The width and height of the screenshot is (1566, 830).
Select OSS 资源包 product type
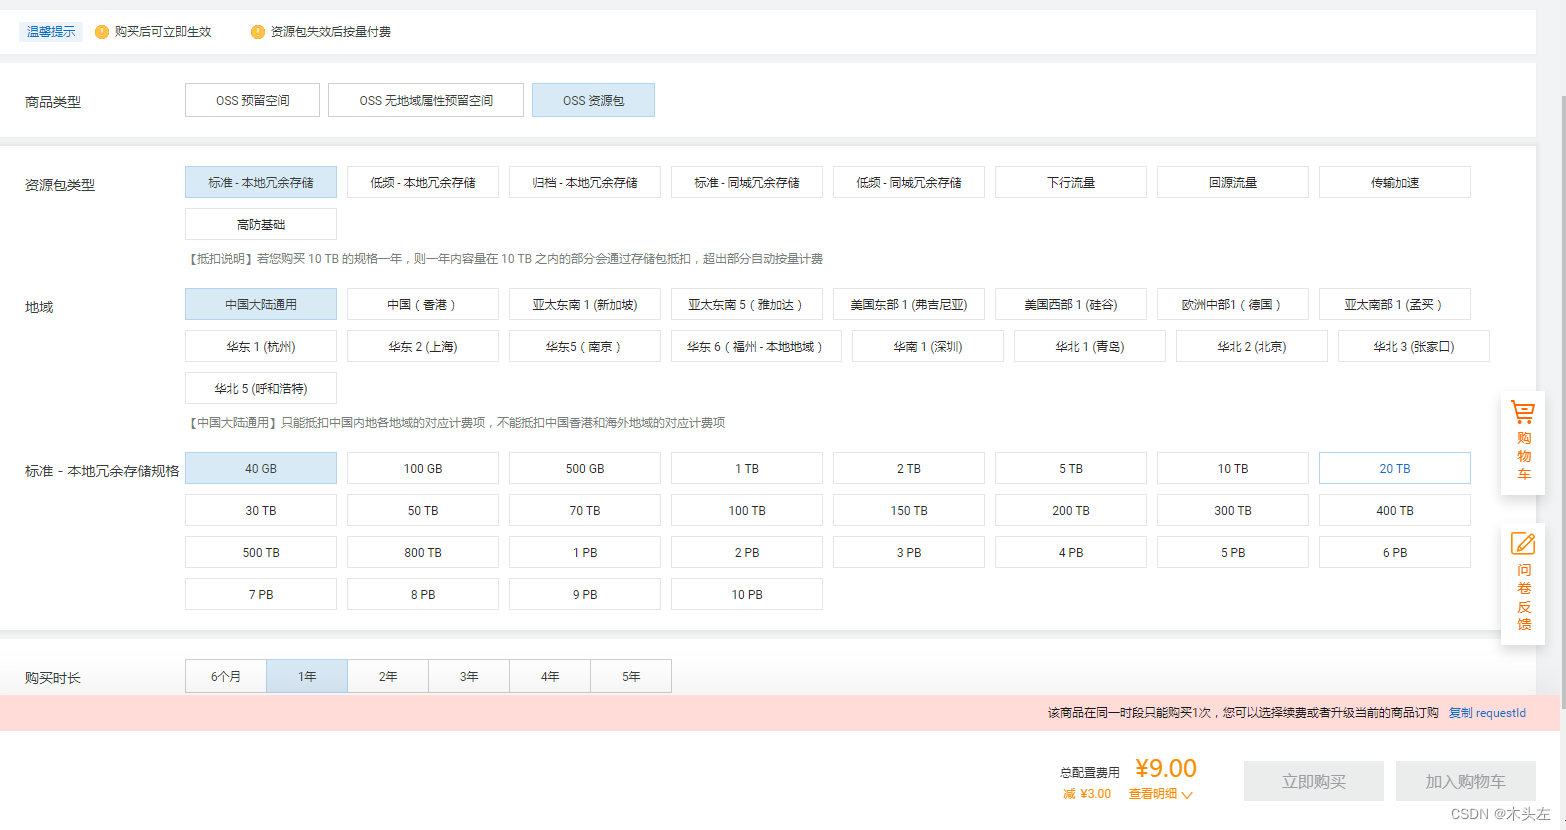tap(593, 100)
